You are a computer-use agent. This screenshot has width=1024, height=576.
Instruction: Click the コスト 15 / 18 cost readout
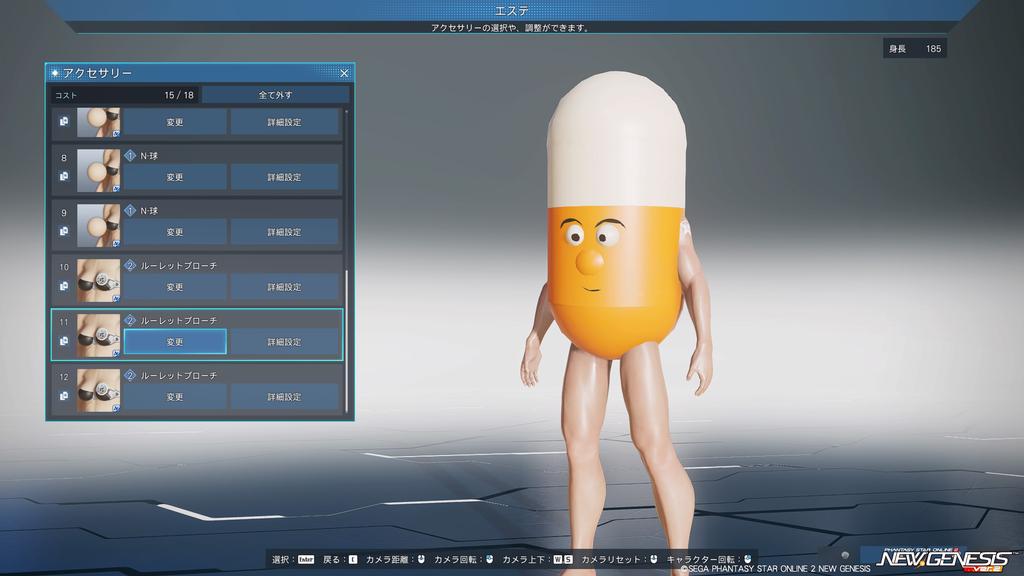click(x=124, y=95)
